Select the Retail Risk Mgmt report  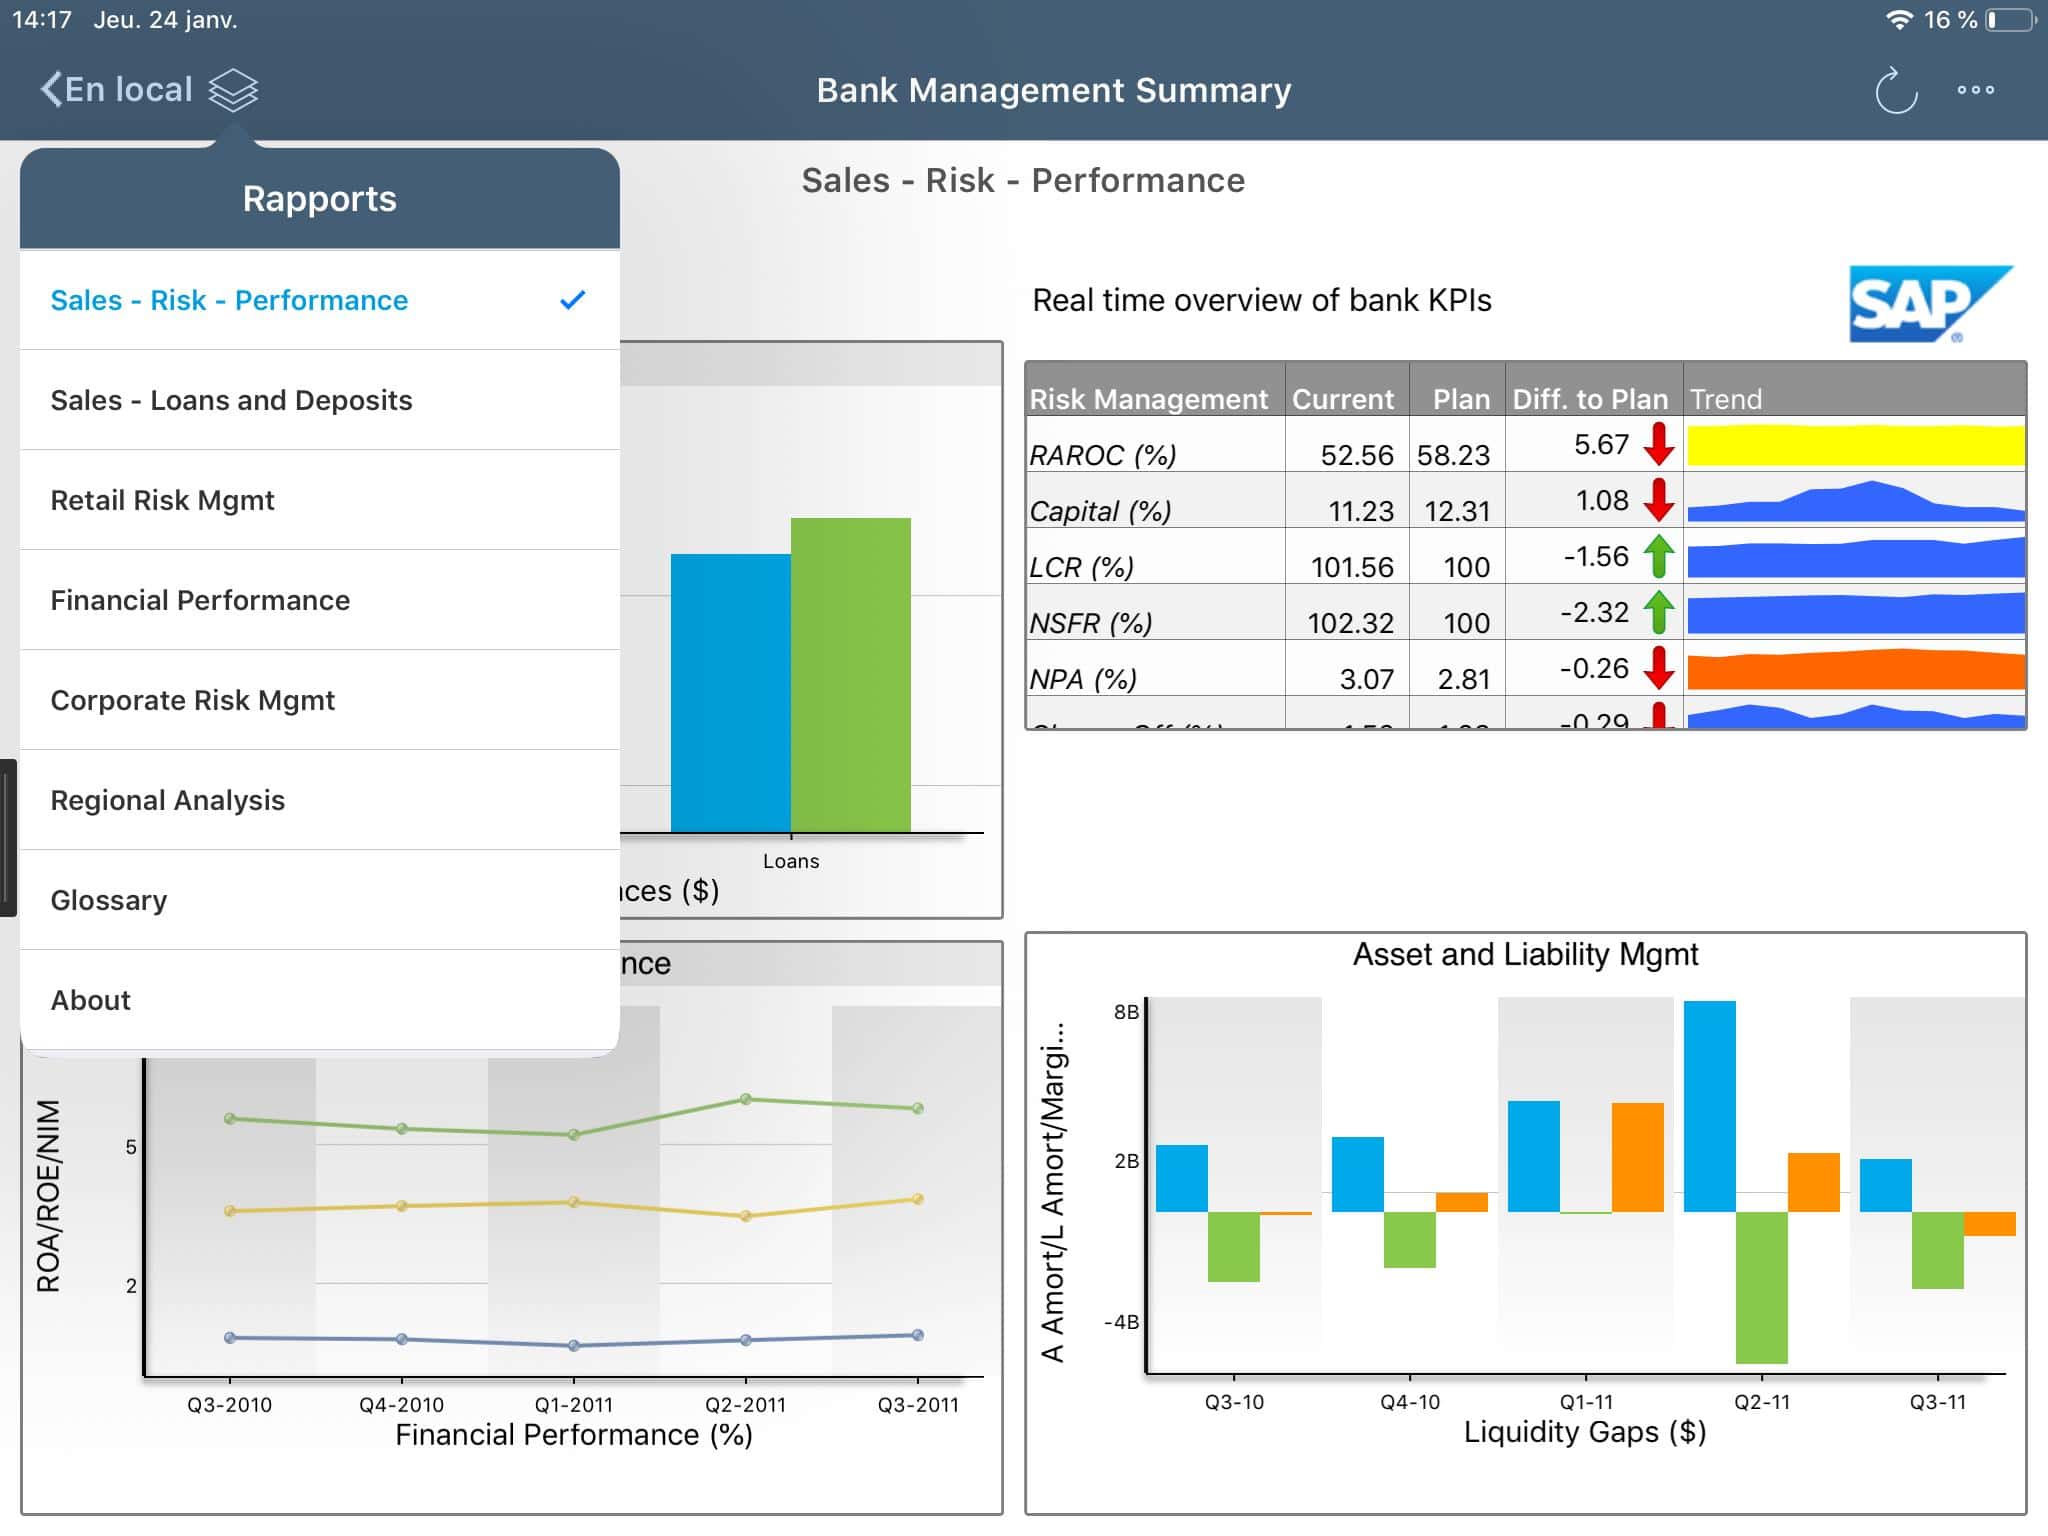click(161, 500)
